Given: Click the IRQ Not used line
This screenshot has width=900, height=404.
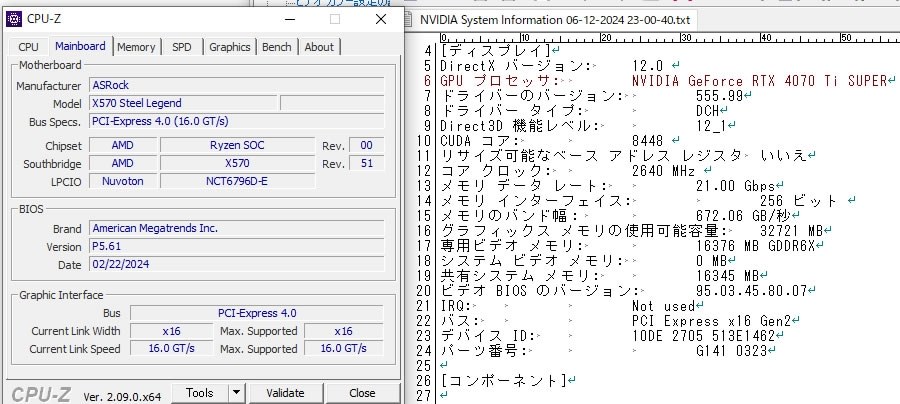Looking at the screenshot, I should tap(572, 306).
